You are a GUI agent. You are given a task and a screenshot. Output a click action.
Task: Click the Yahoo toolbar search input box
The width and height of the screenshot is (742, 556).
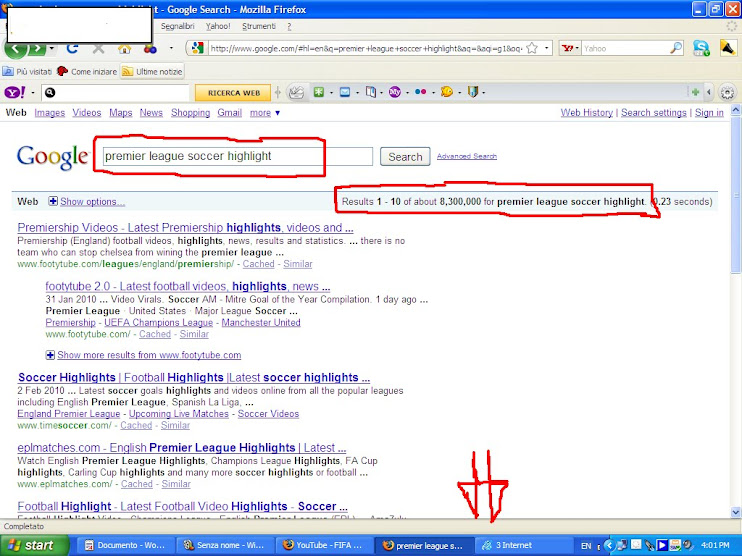click(115, 93)
